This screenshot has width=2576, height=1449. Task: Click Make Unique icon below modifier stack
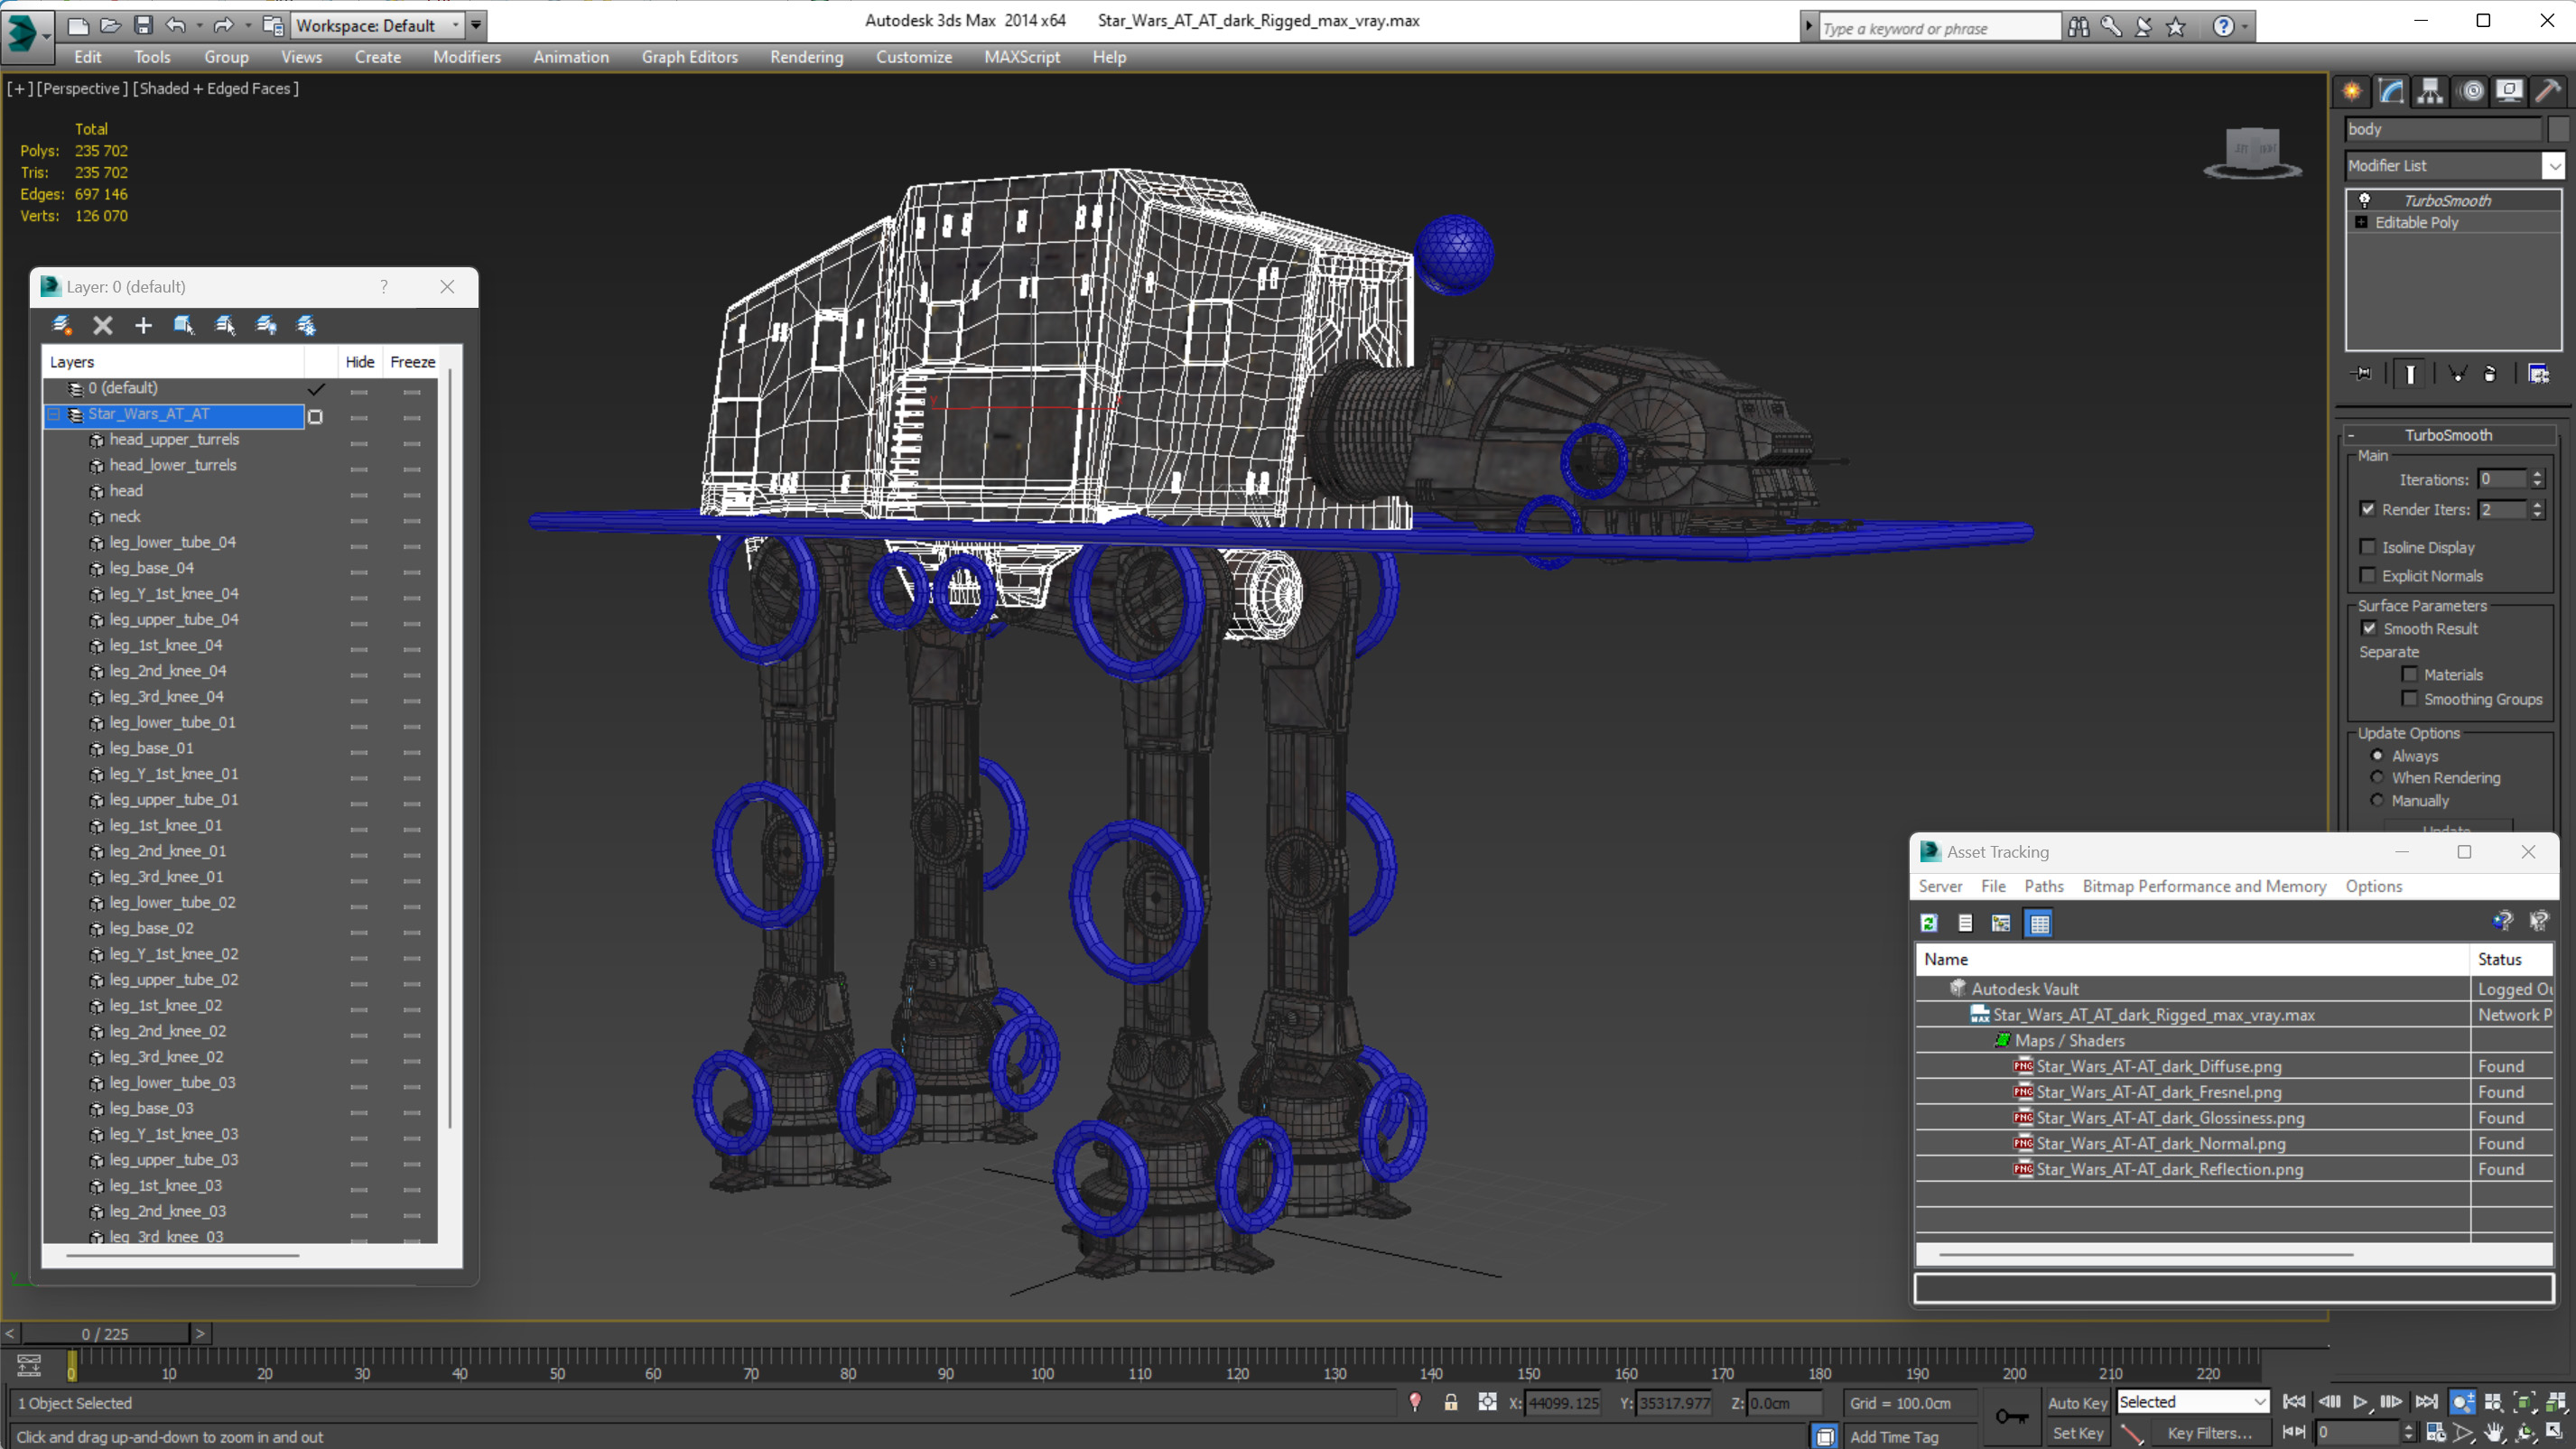click(2456, 374)
